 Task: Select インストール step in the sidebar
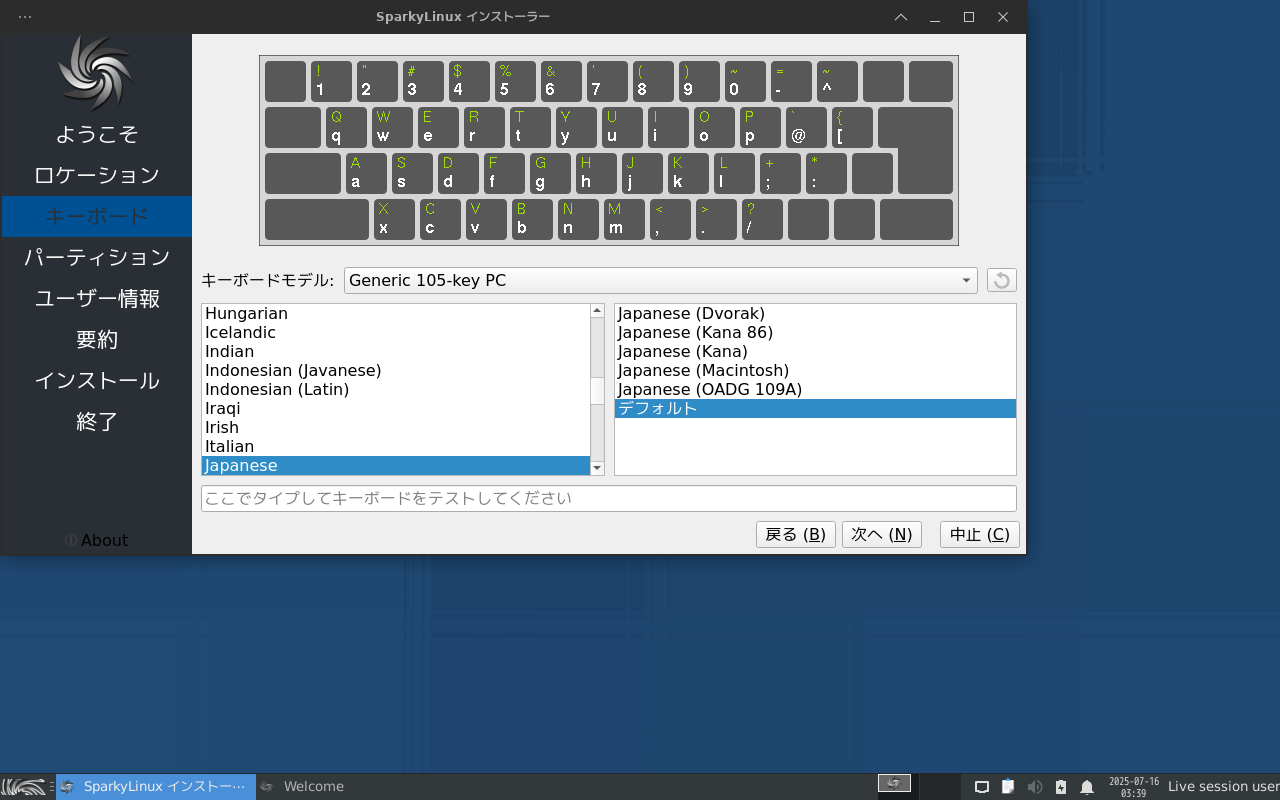(96, 380)
